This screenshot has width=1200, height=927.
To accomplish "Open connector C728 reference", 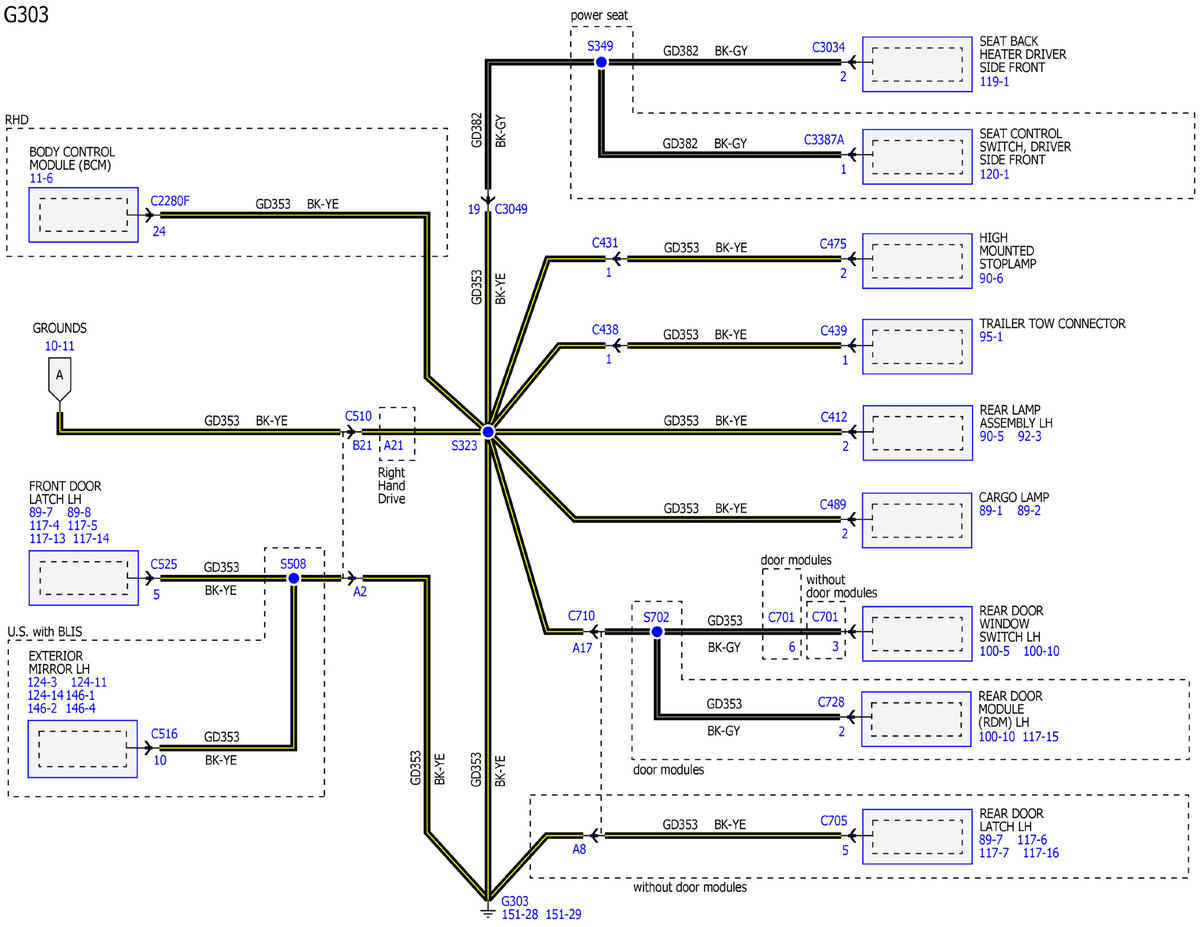I will [x=833, y=701].
